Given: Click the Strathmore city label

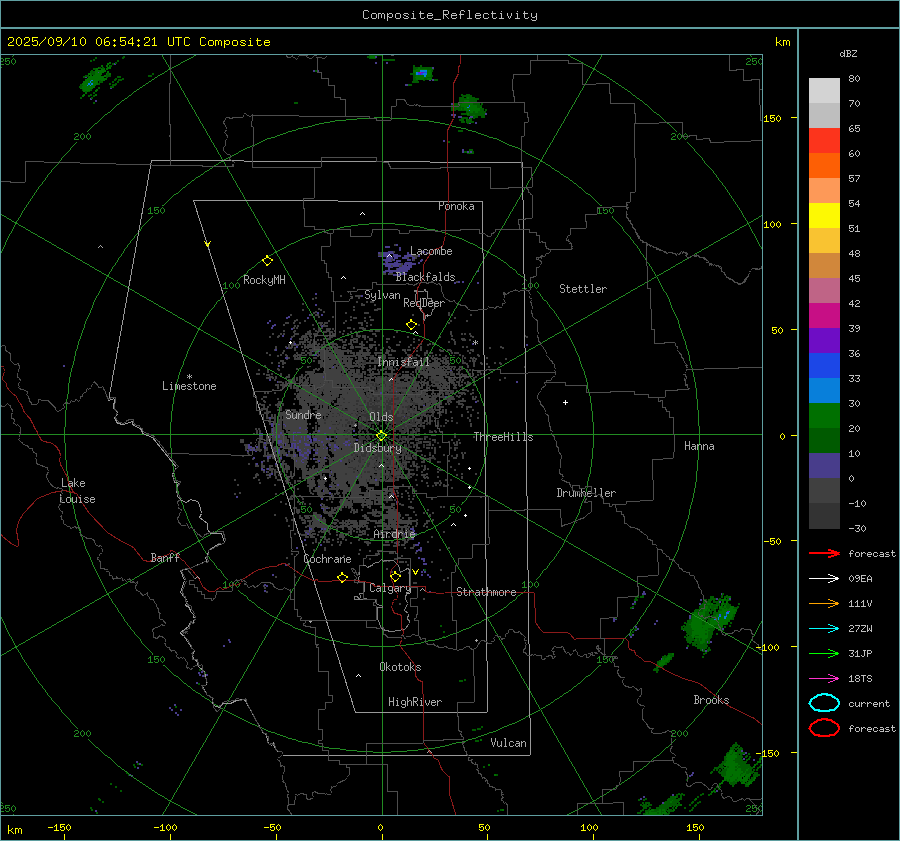Looking at the screenshot, I should click(x=486, y=592).
